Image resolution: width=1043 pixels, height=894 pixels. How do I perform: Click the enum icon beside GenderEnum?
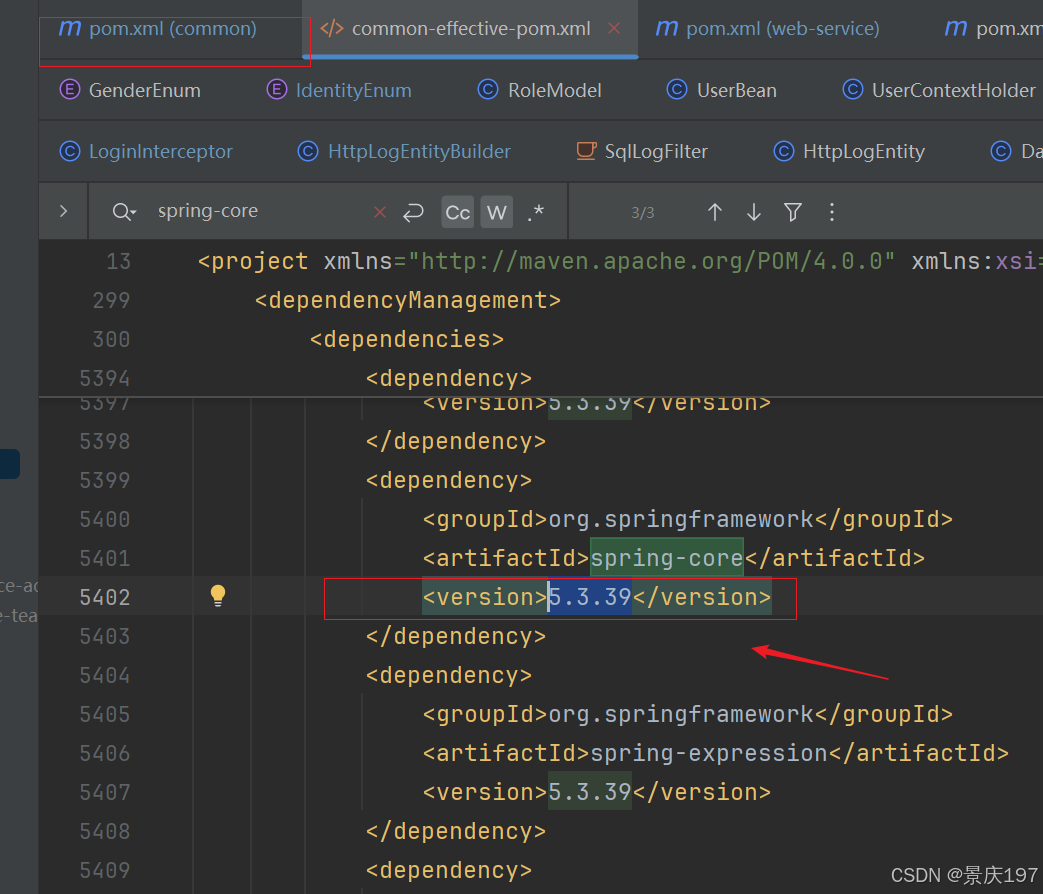(69, 90)
